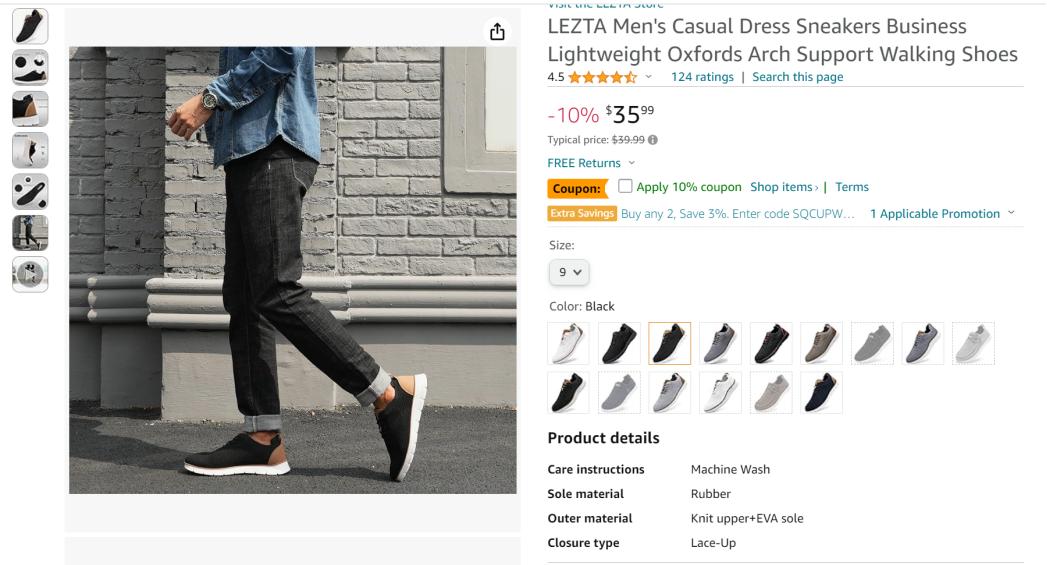This screenshot has height=565, width=1047.
Task: Click Search this page link
Action: coord(797,77)
